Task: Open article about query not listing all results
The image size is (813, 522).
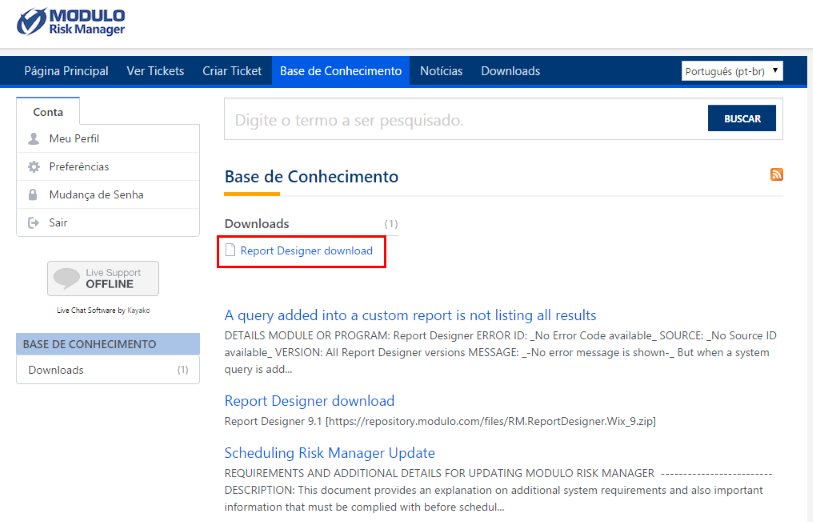Action: coord(410,315)
